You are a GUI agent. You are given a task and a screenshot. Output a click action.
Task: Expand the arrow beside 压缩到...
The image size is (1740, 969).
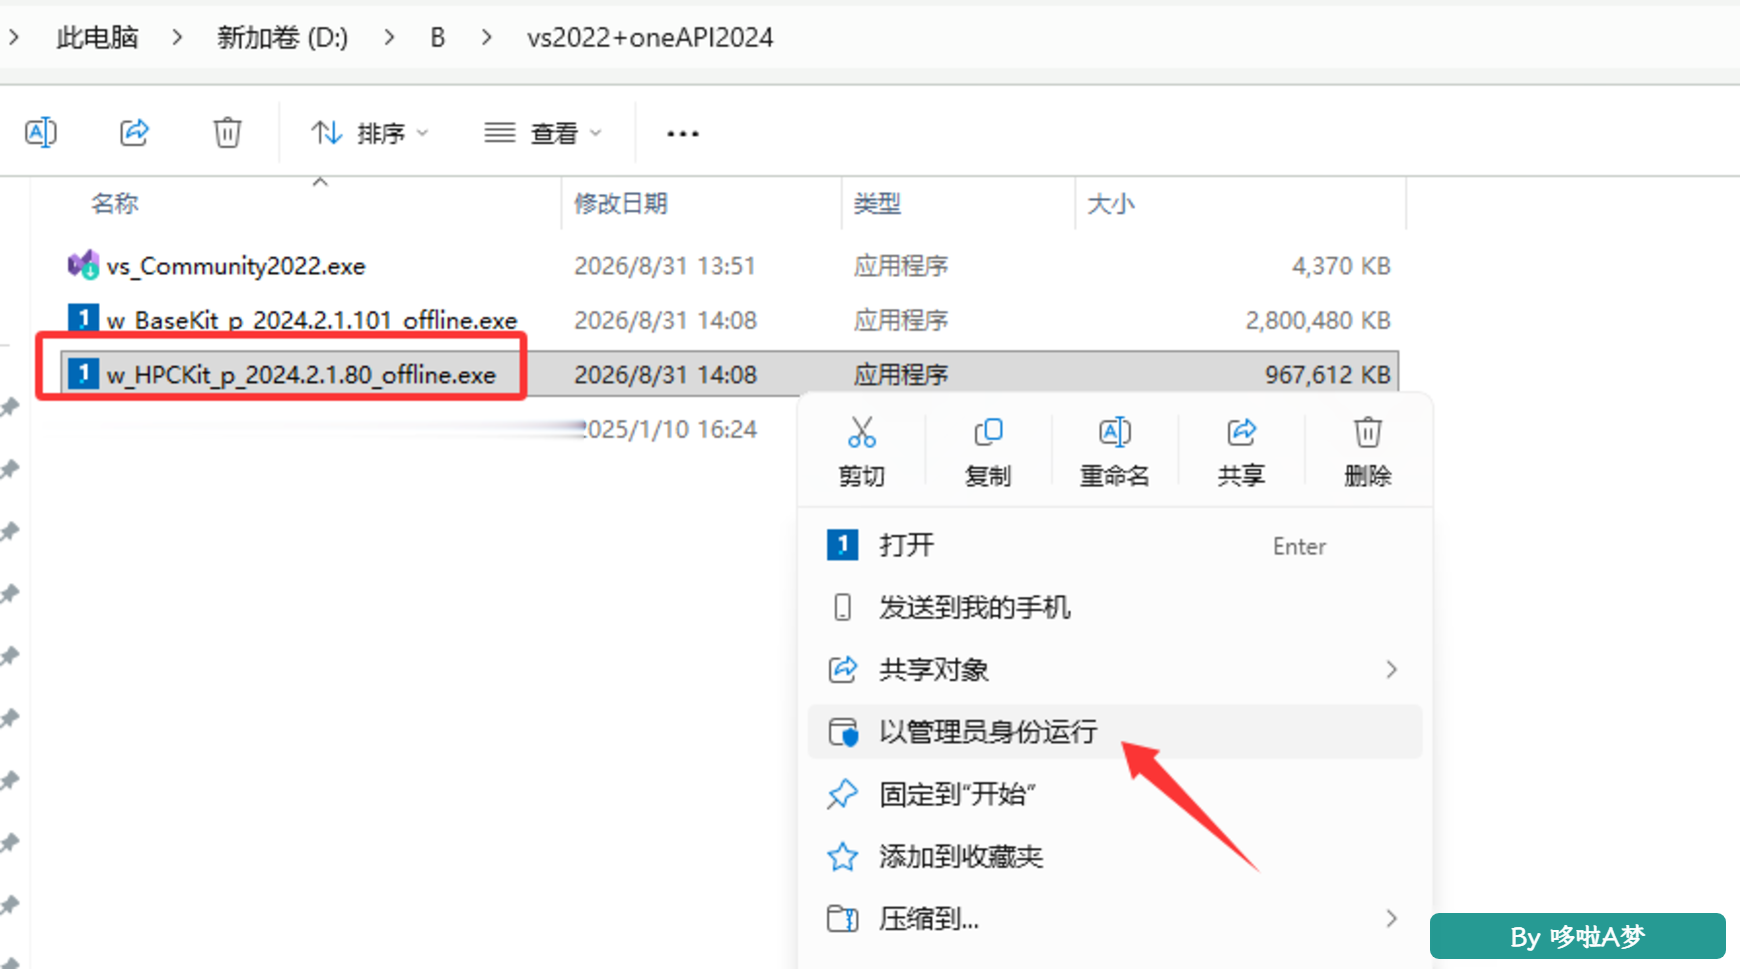click(x=1391, y=918)
